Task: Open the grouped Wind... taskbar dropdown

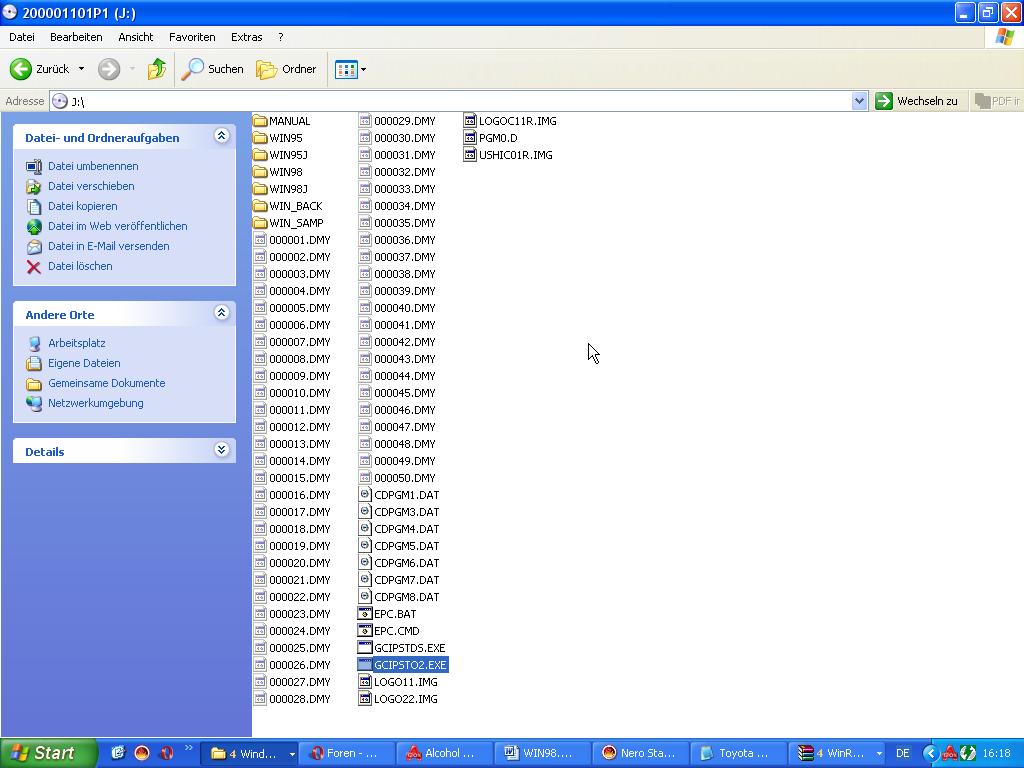Action: (292, 754)
